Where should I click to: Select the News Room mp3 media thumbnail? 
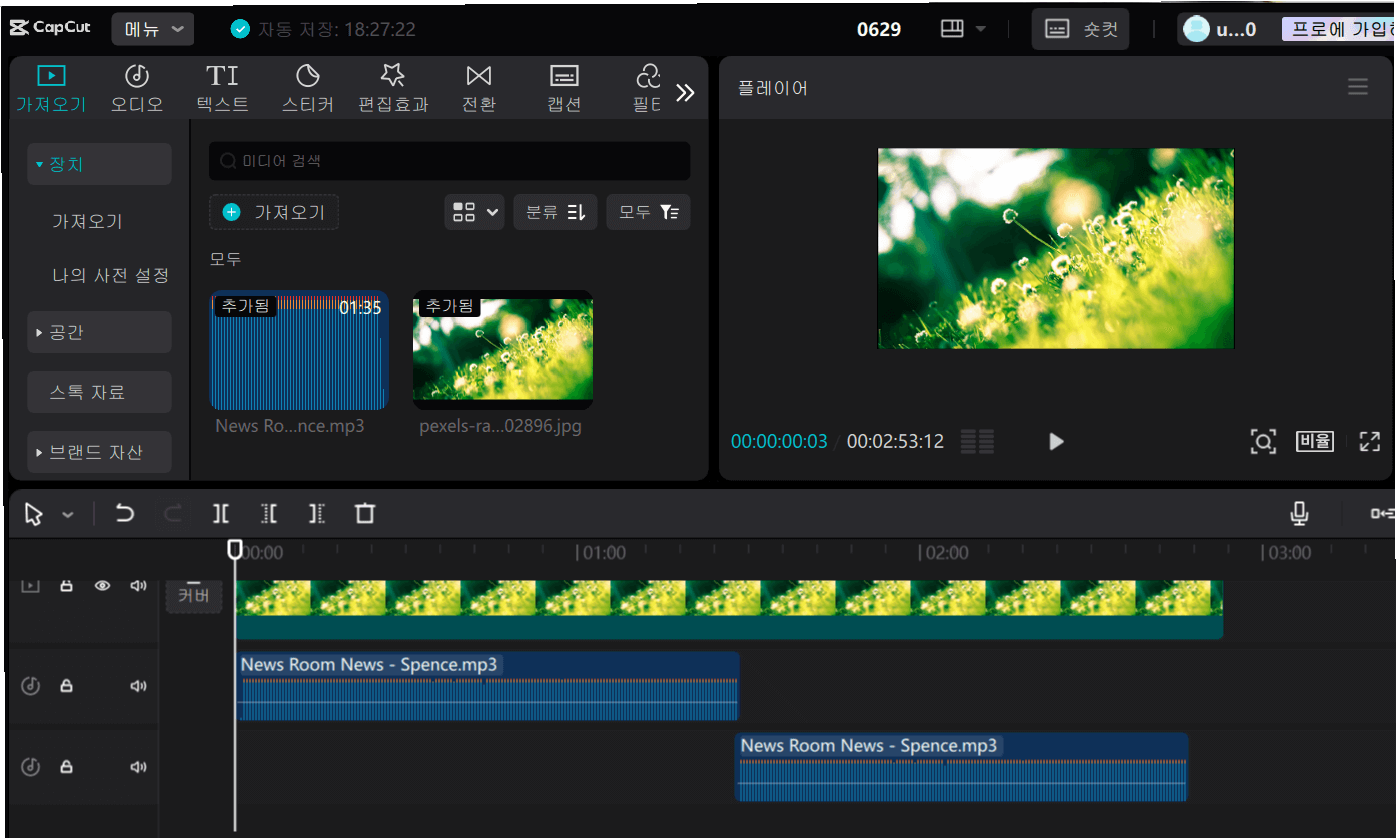point(299,350)
